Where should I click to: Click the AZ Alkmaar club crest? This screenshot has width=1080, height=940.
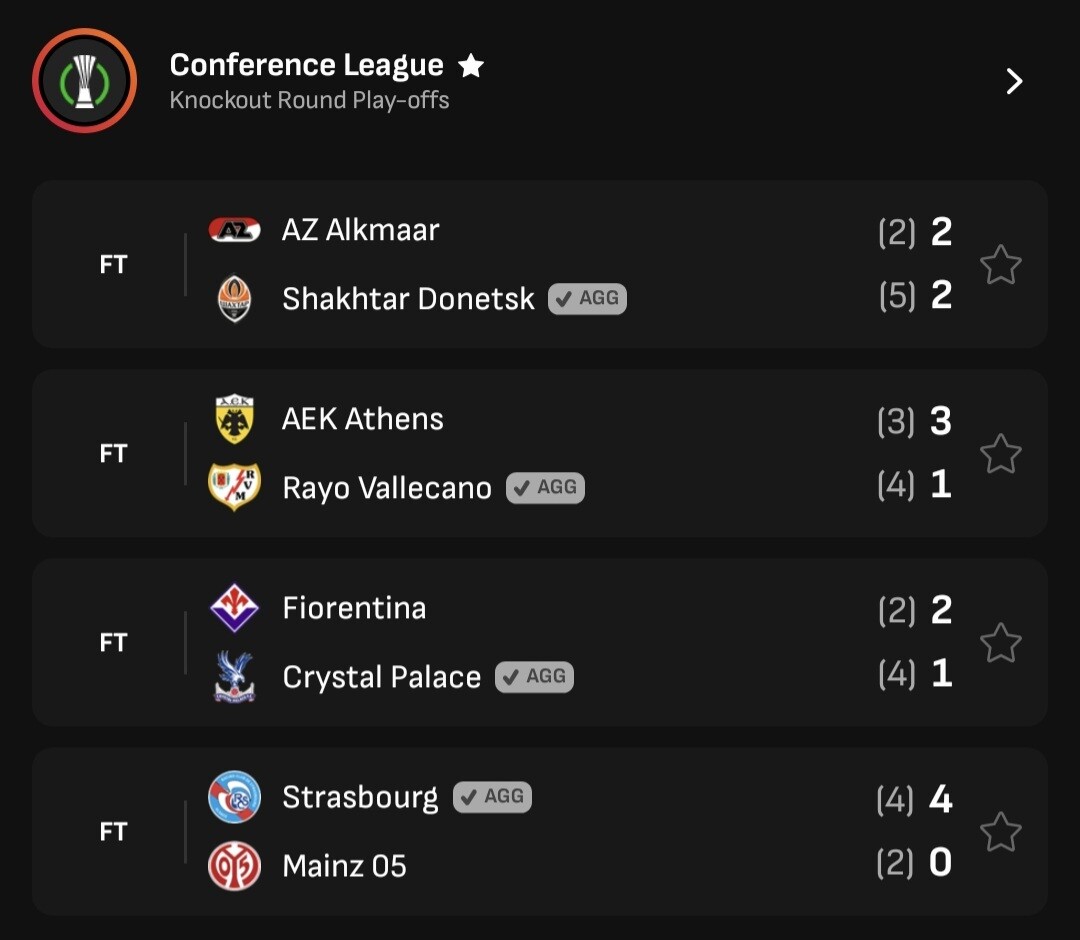pyautogui.click(x=234, y=230)
